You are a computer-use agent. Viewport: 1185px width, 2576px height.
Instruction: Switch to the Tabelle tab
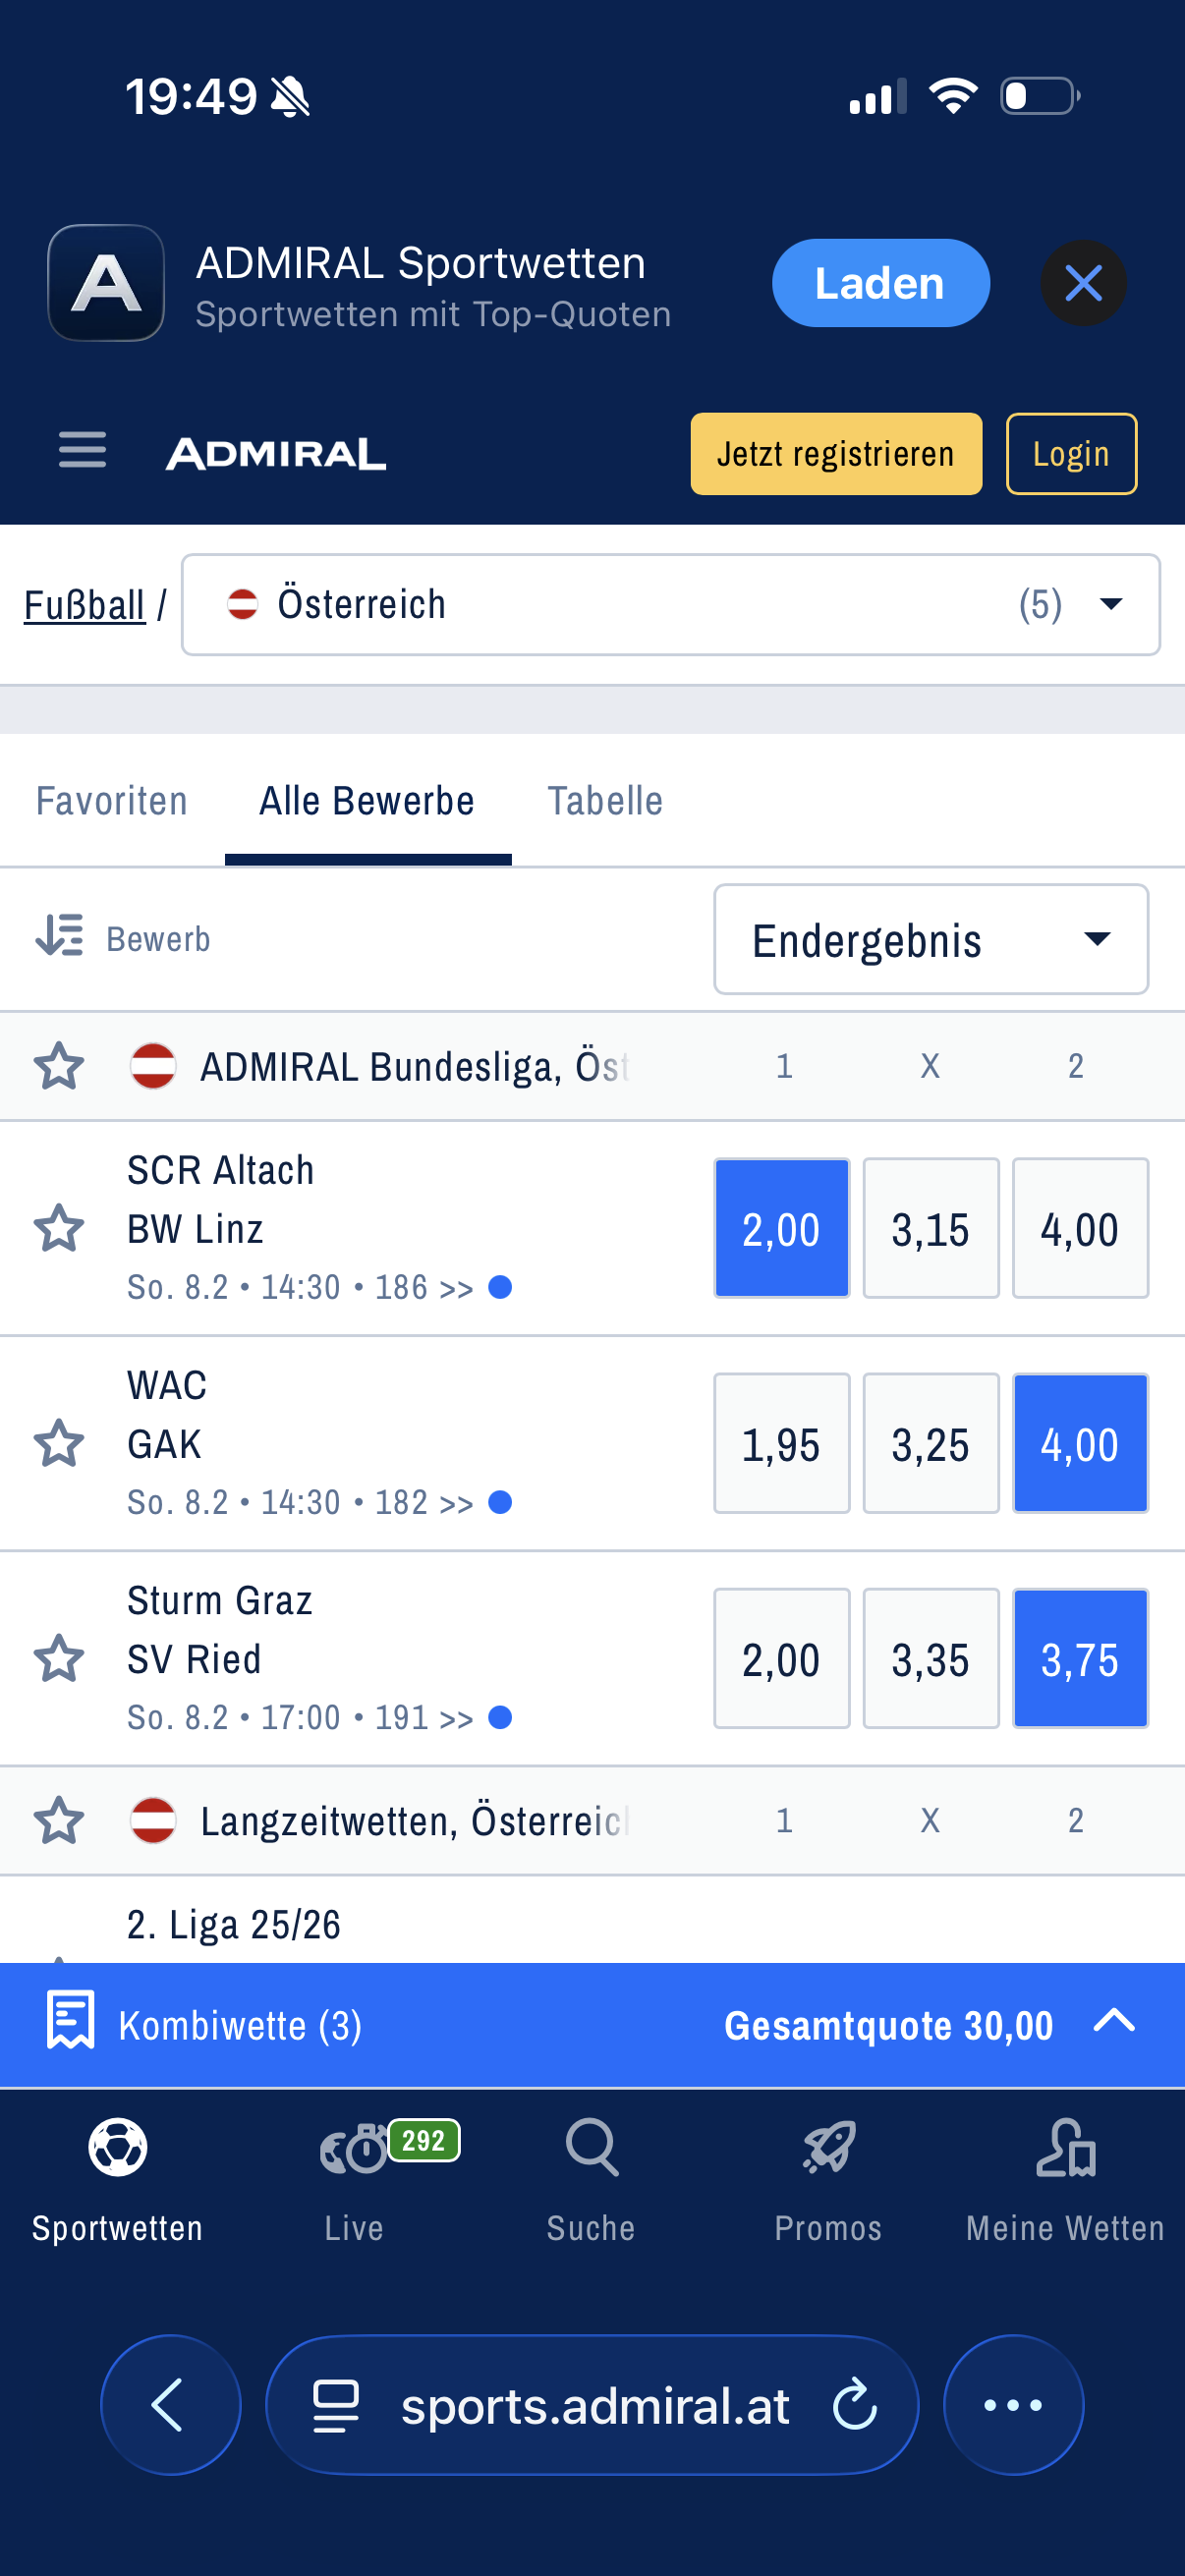pos(605,802)
